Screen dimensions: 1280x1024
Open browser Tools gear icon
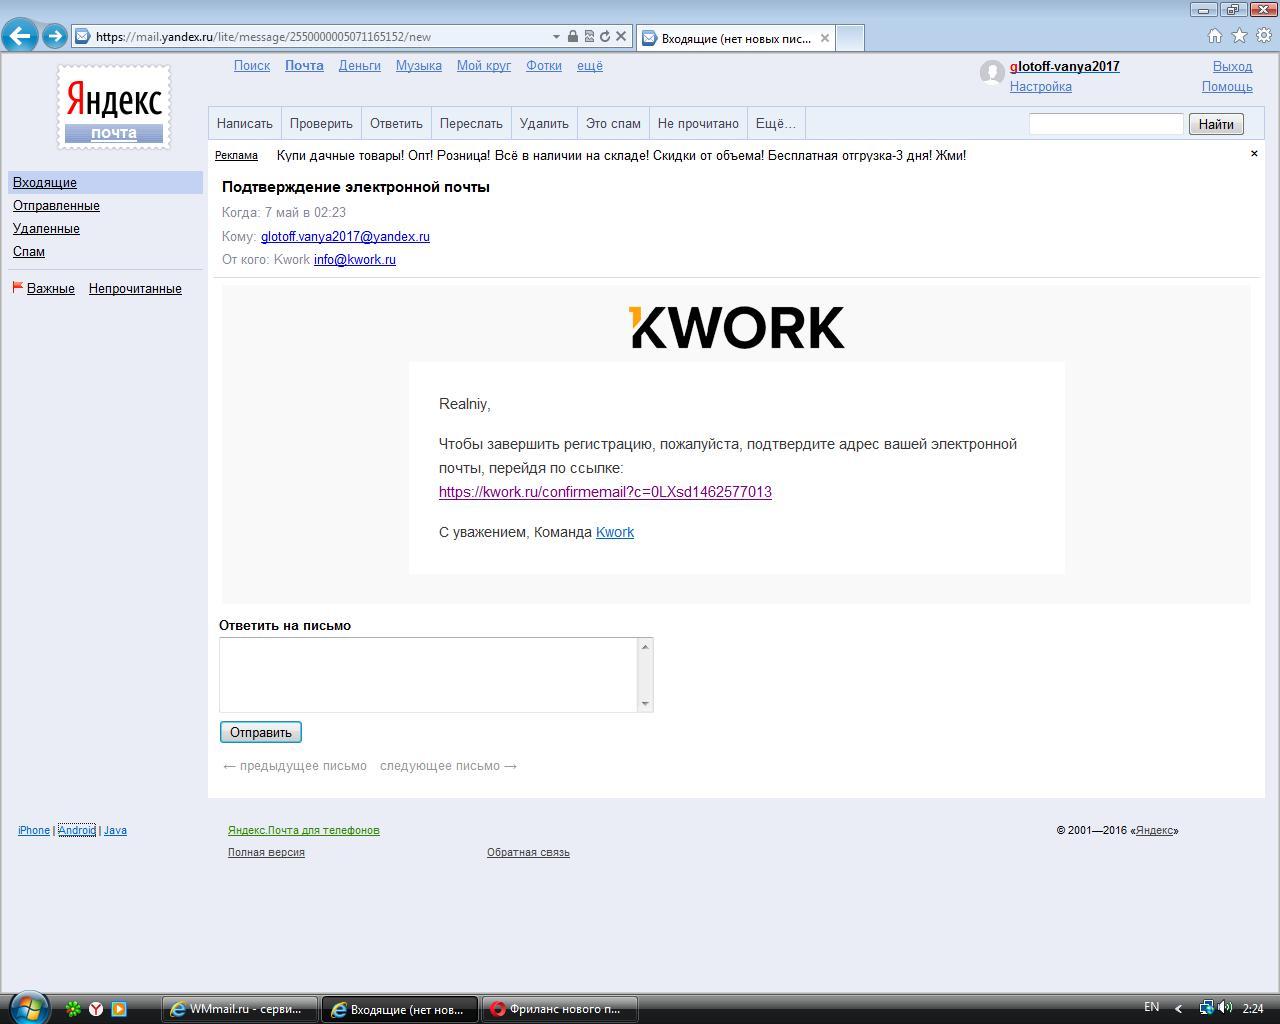click(x=1264, y=36)
